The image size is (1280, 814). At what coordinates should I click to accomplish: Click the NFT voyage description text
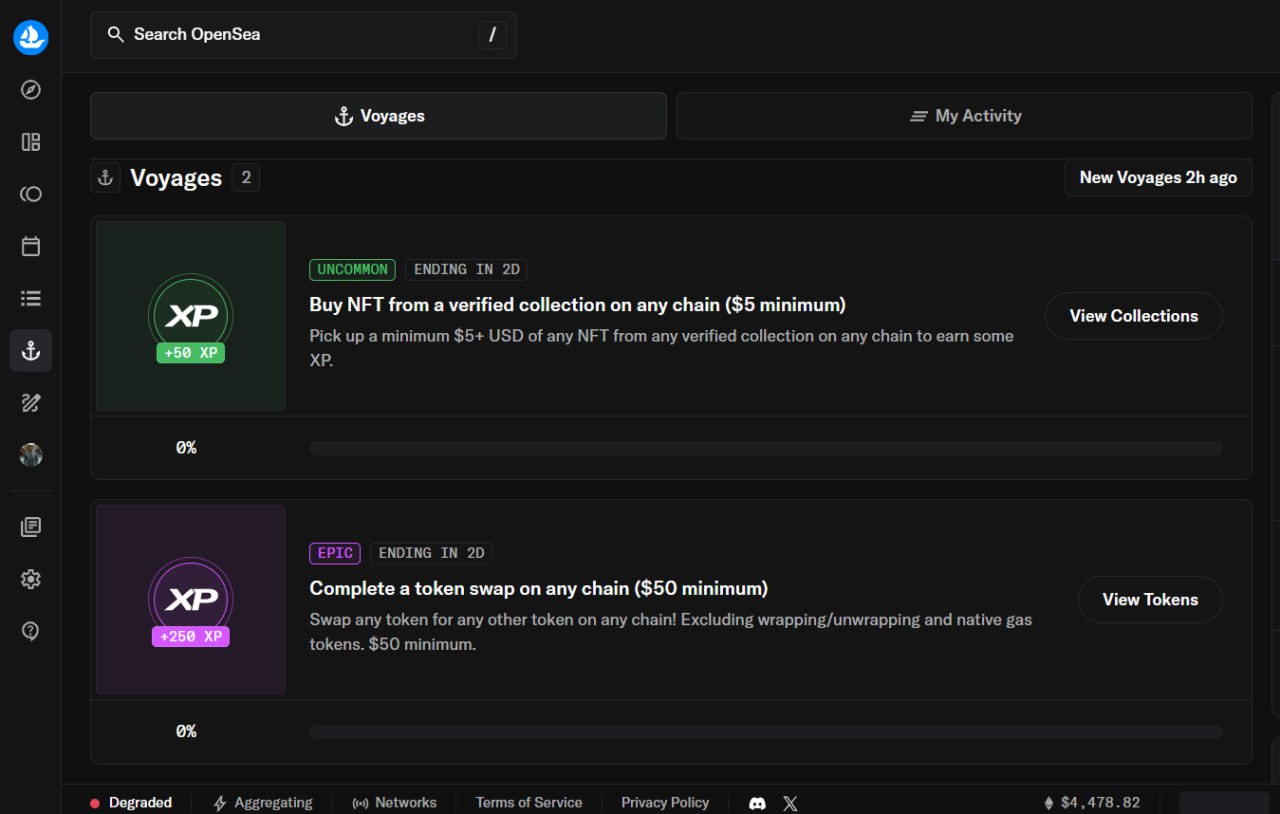(x=661, y=348)
